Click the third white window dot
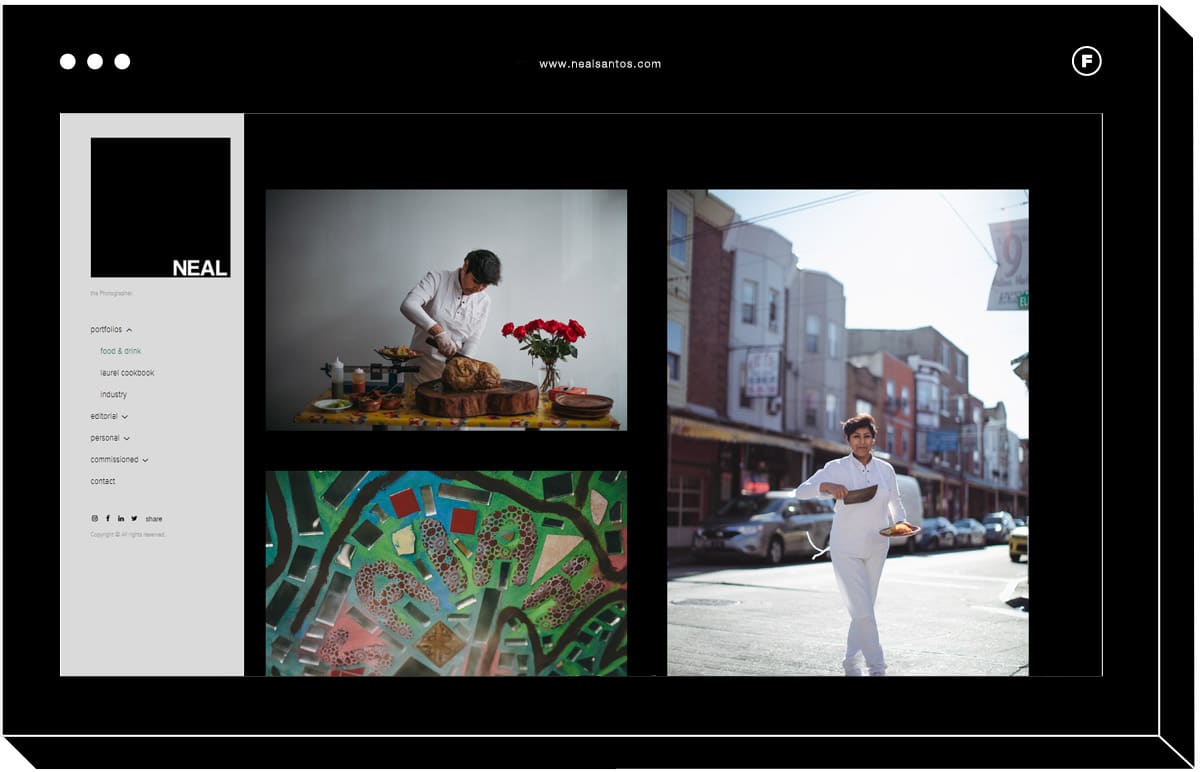1200x772 pixels. click(x=122, y=62)
